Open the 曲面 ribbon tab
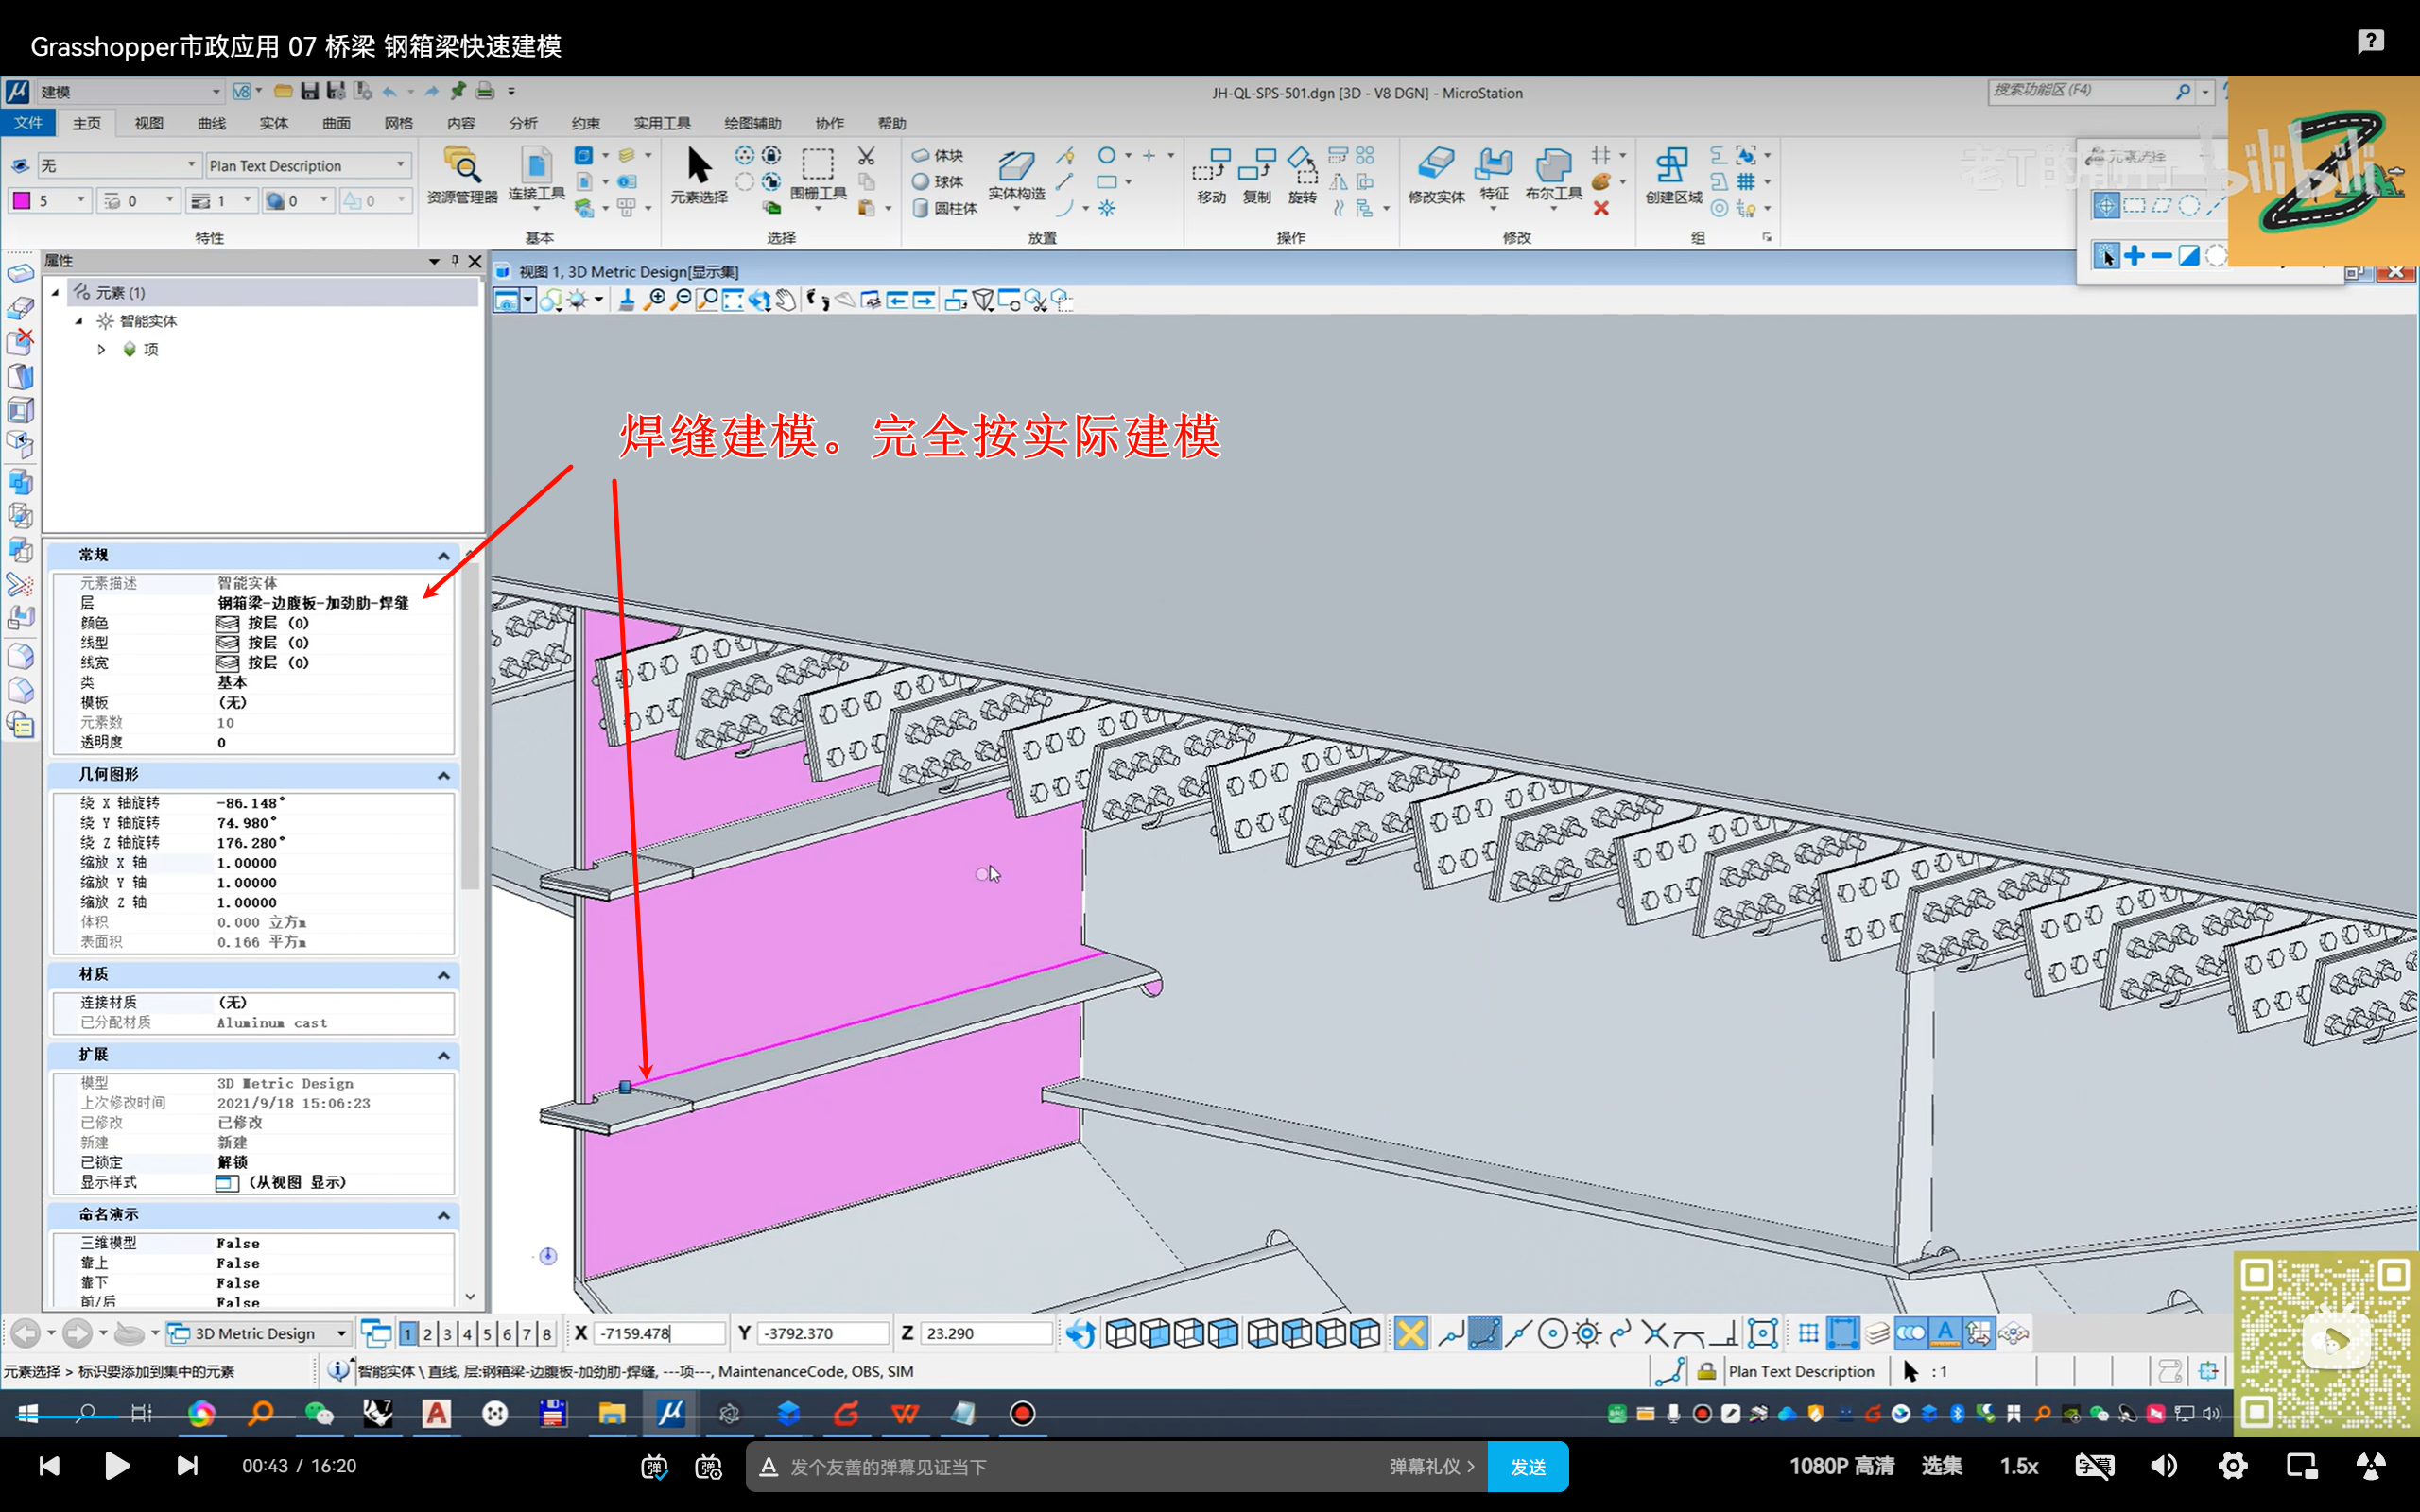 tap(336, 123)
